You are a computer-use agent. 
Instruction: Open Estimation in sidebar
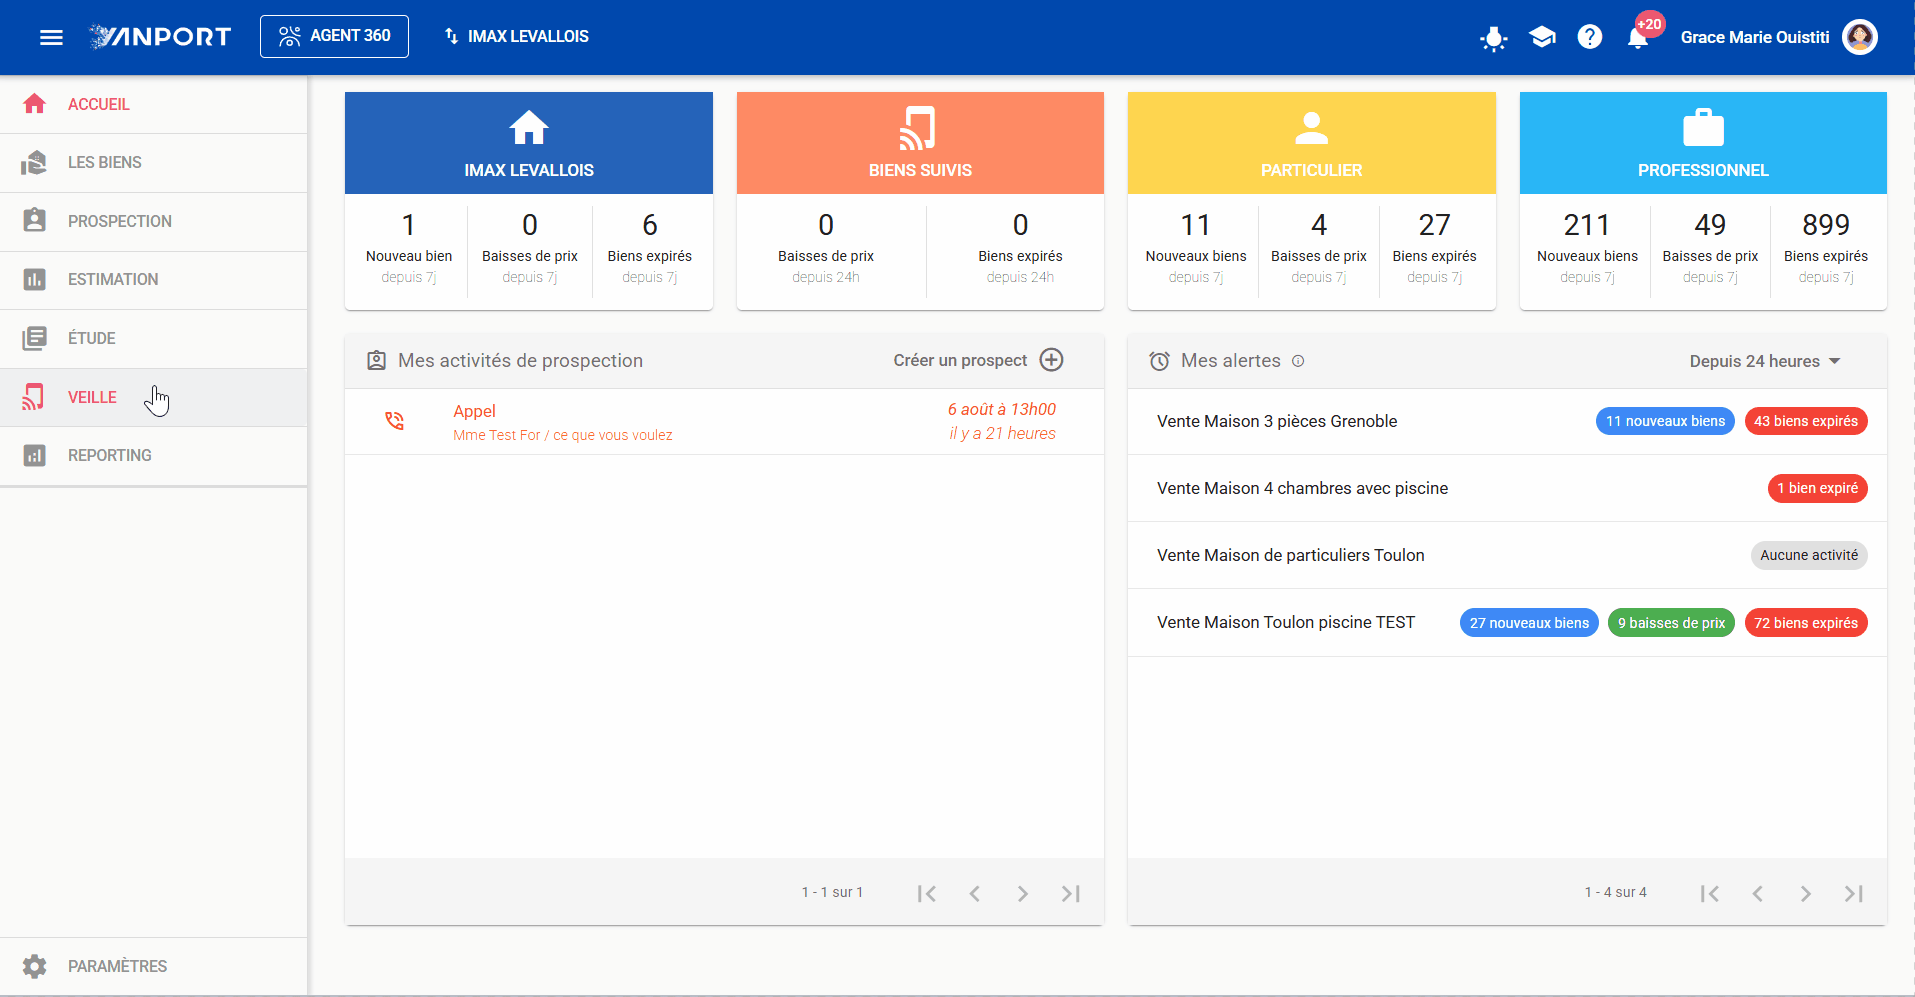(153, 279)
